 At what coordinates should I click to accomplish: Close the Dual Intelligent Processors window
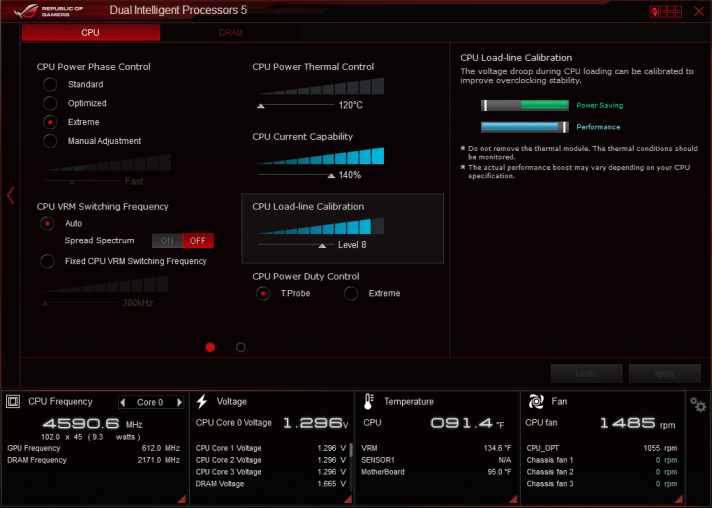tap(699, 11)
